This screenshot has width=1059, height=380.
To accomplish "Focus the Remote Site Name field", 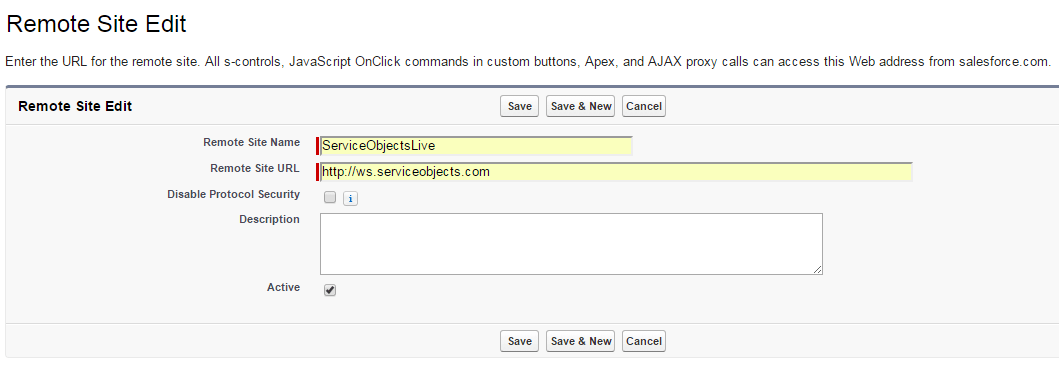I will pos(476,146).
